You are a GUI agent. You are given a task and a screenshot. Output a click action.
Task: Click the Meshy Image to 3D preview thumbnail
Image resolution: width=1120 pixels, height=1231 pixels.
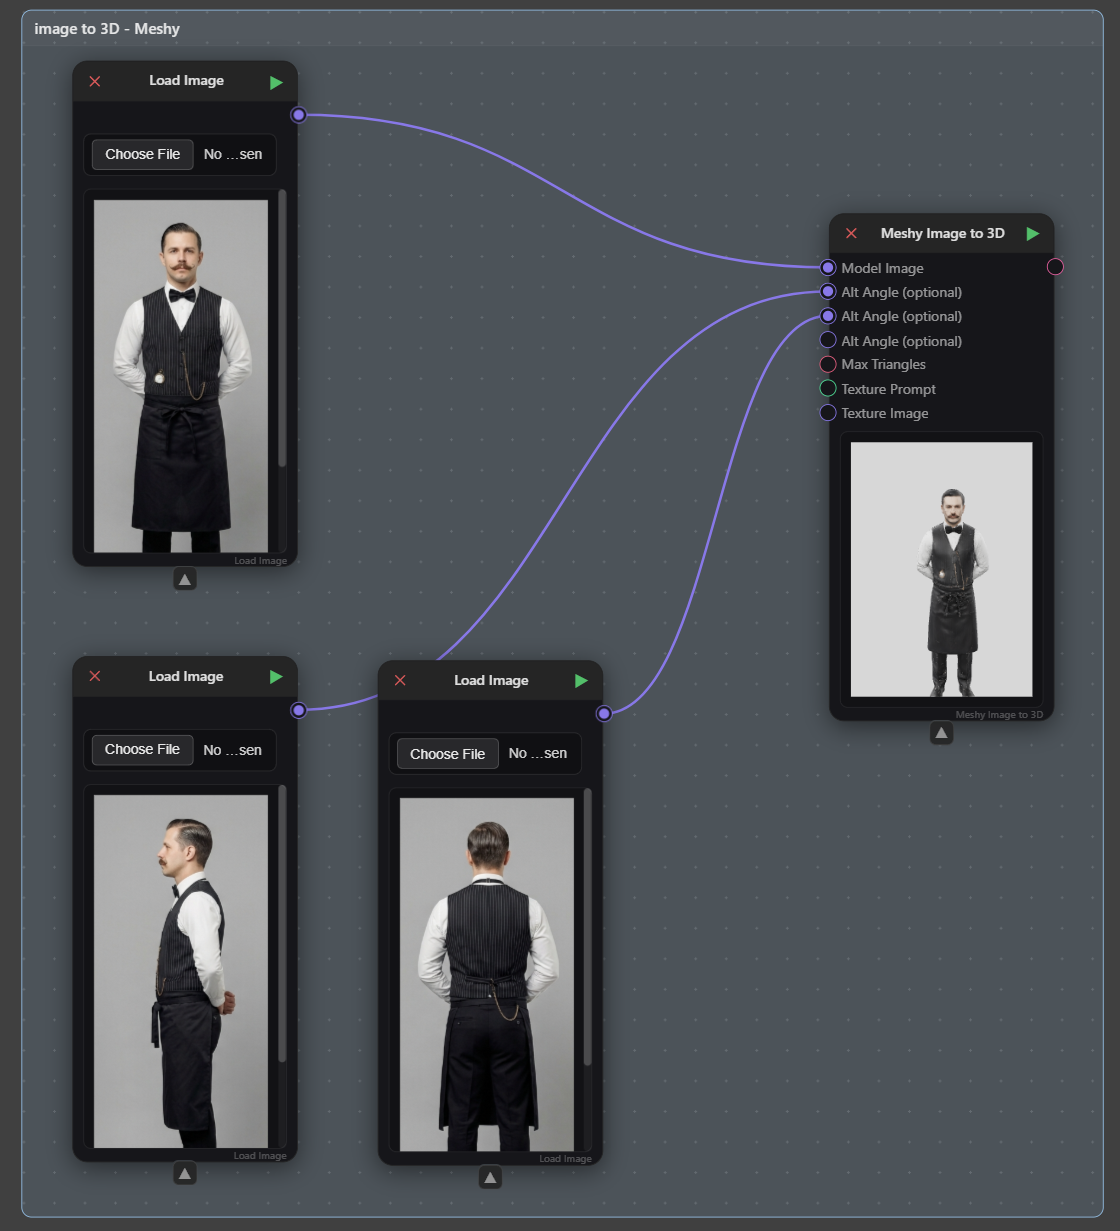point(941,569)
